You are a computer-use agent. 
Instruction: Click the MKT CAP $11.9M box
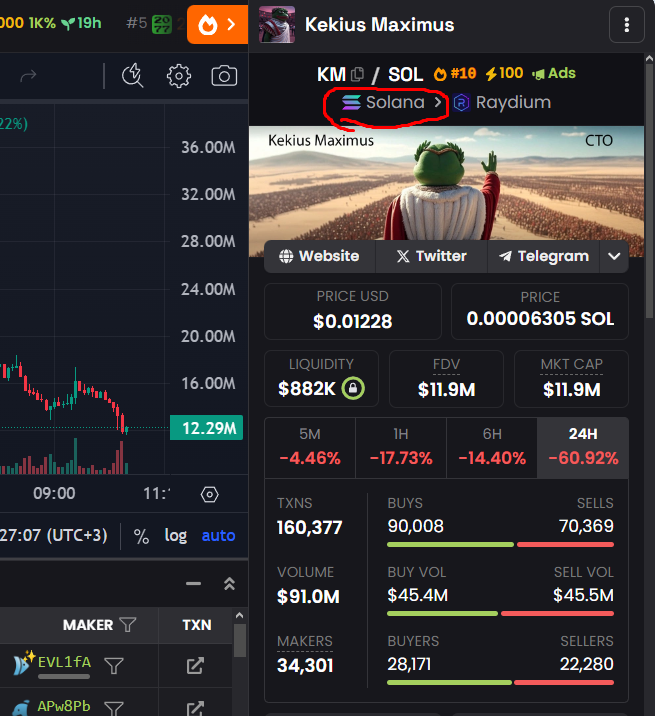[571, 379]
